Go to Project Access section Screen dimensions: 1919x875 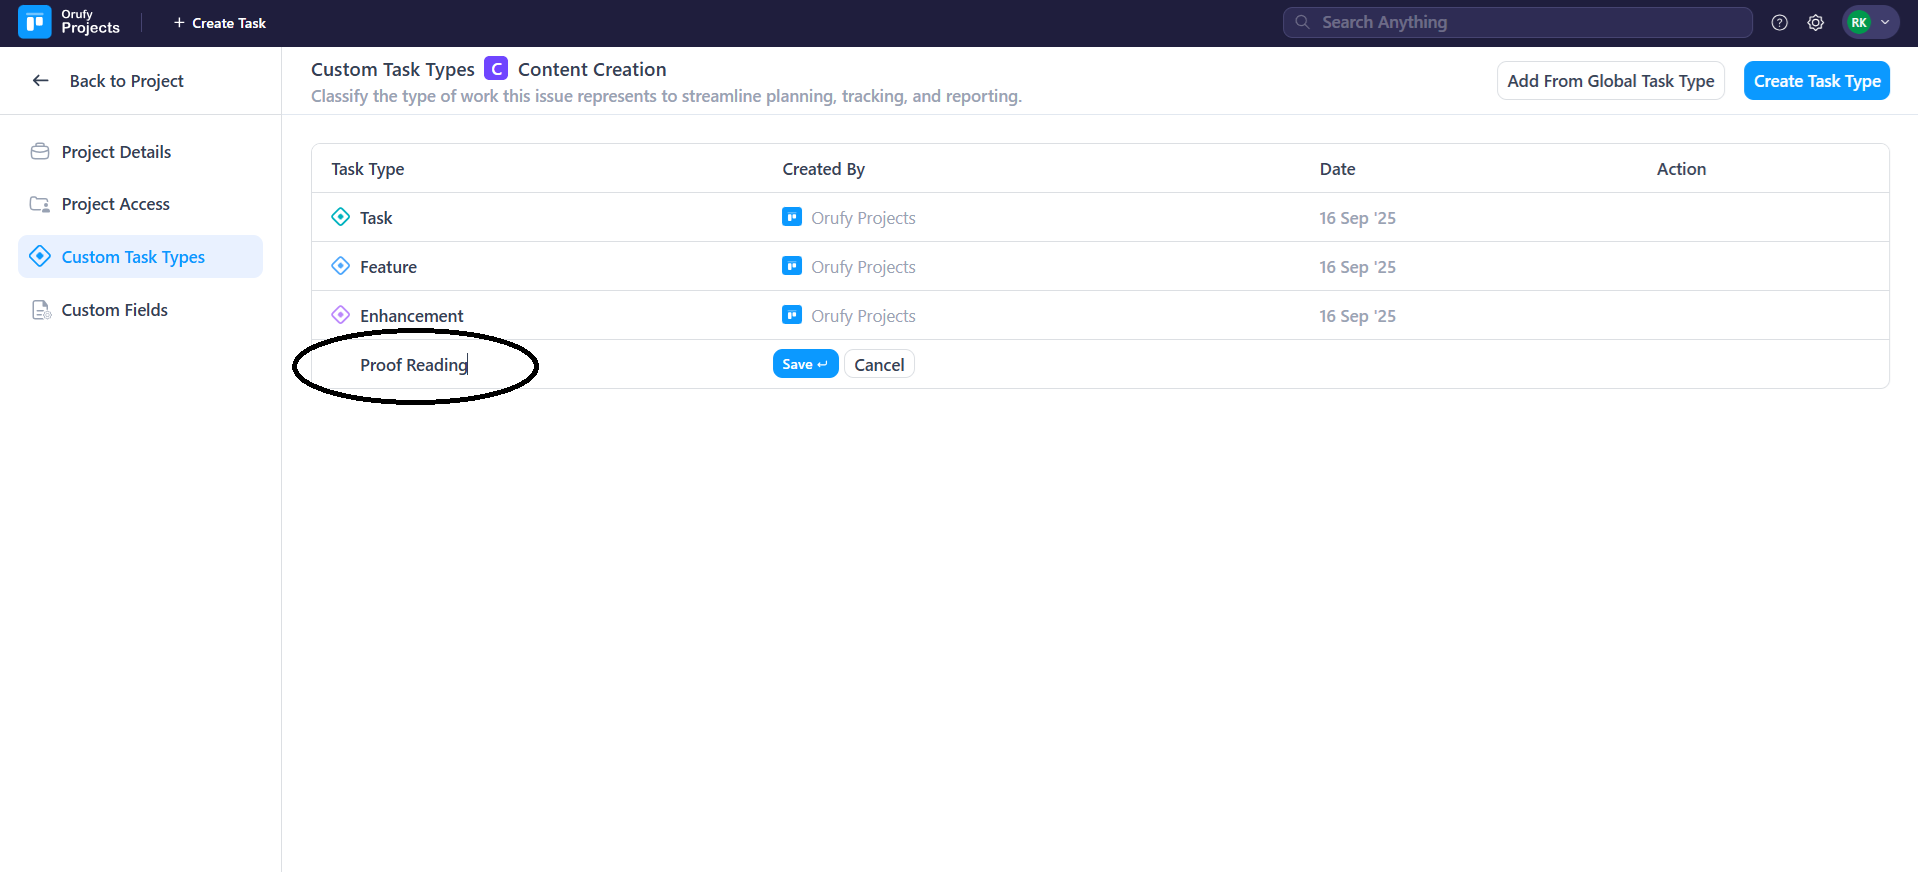point(115,204)
